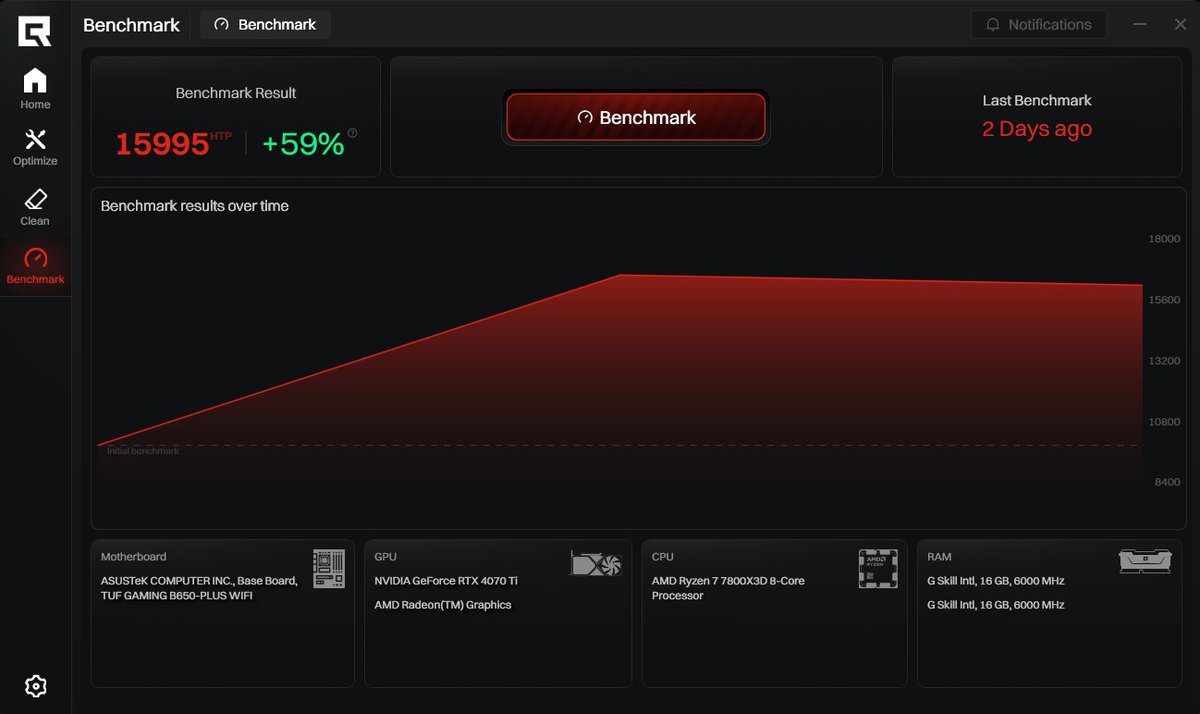Click the +59% improvement value
Viewport: 1200px width, 714px height.
click(x=303, y=144)
